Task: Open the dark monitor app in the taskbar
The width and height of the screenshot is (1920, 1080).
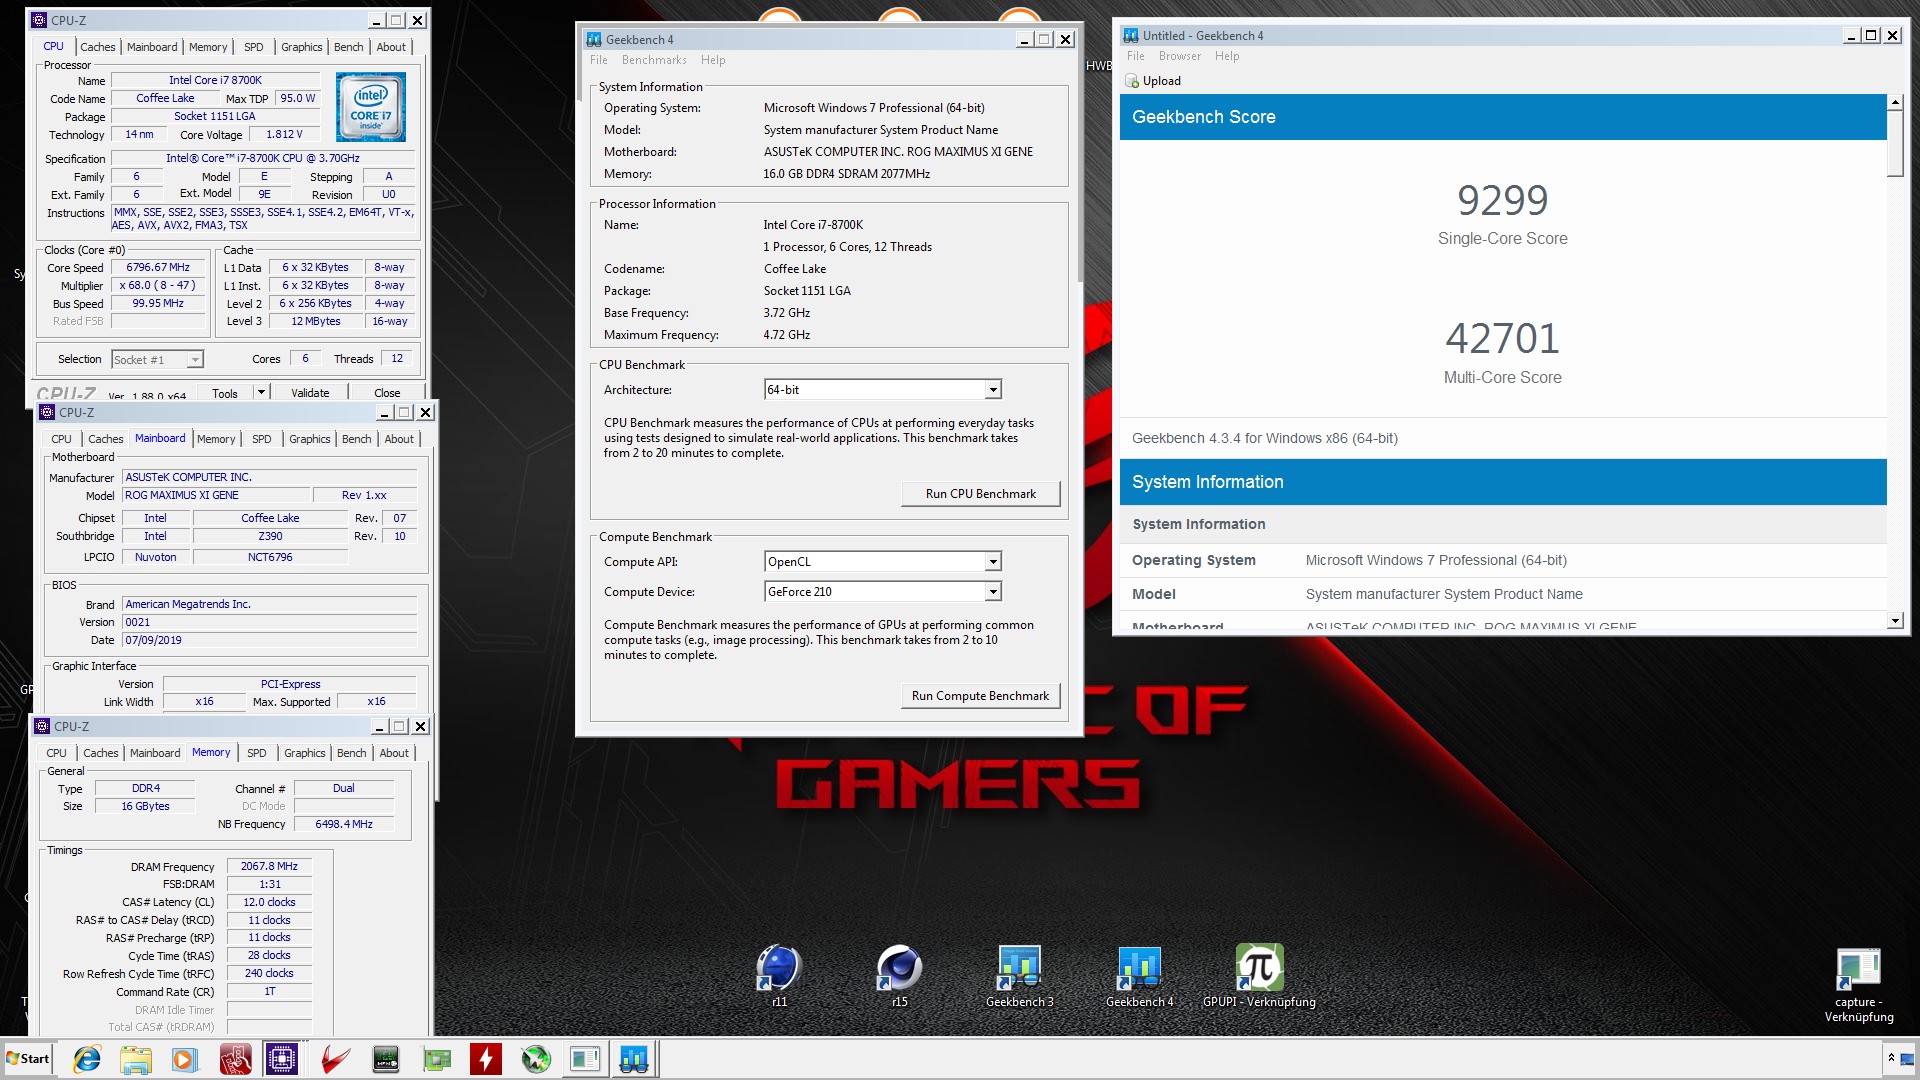Action: pyautogui.click(x=385, y=1059)
